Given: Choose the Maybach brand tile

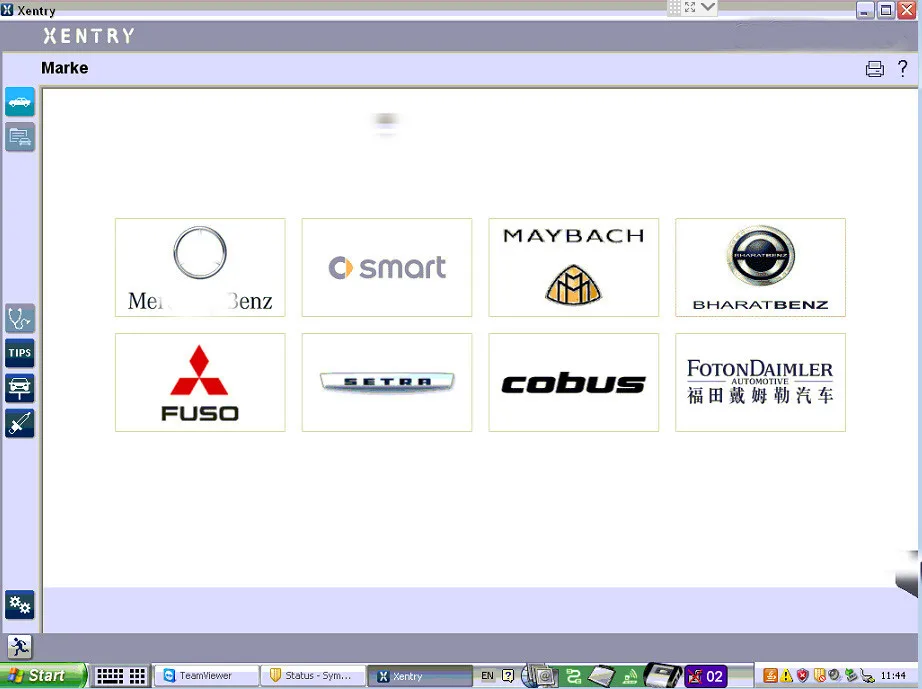Looking at the screenshot, I should (x=573, y=267).
